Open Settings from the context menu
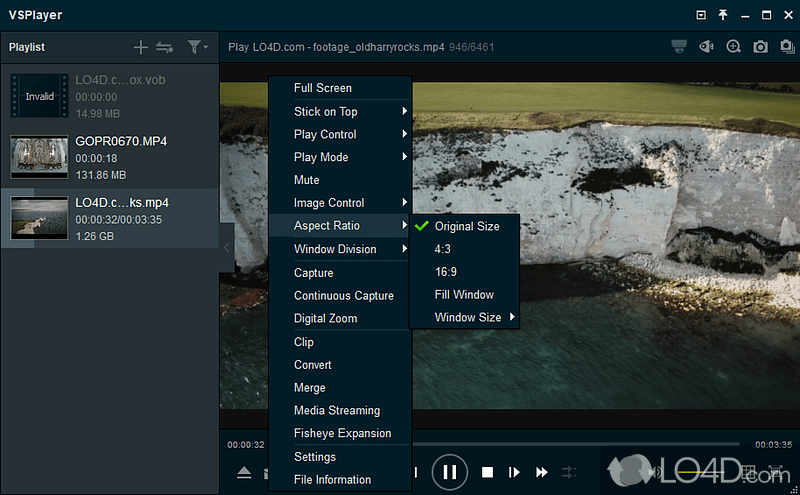The height and width of the screenshot is (495, 800). tap(340, 457)
